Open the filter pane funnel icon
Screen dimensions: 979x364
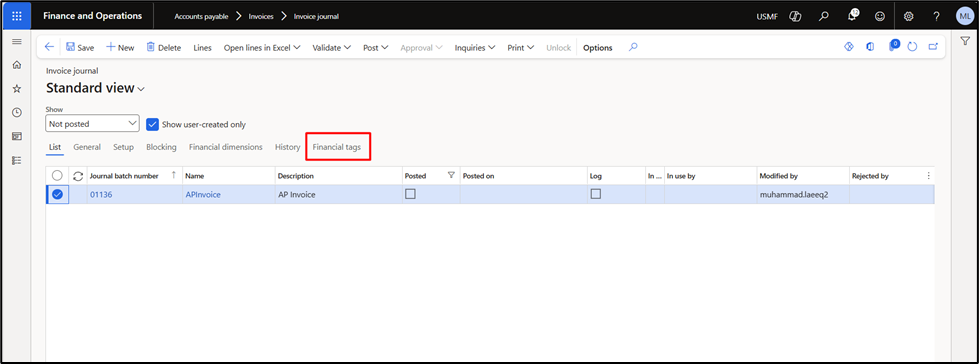point(965,41)
